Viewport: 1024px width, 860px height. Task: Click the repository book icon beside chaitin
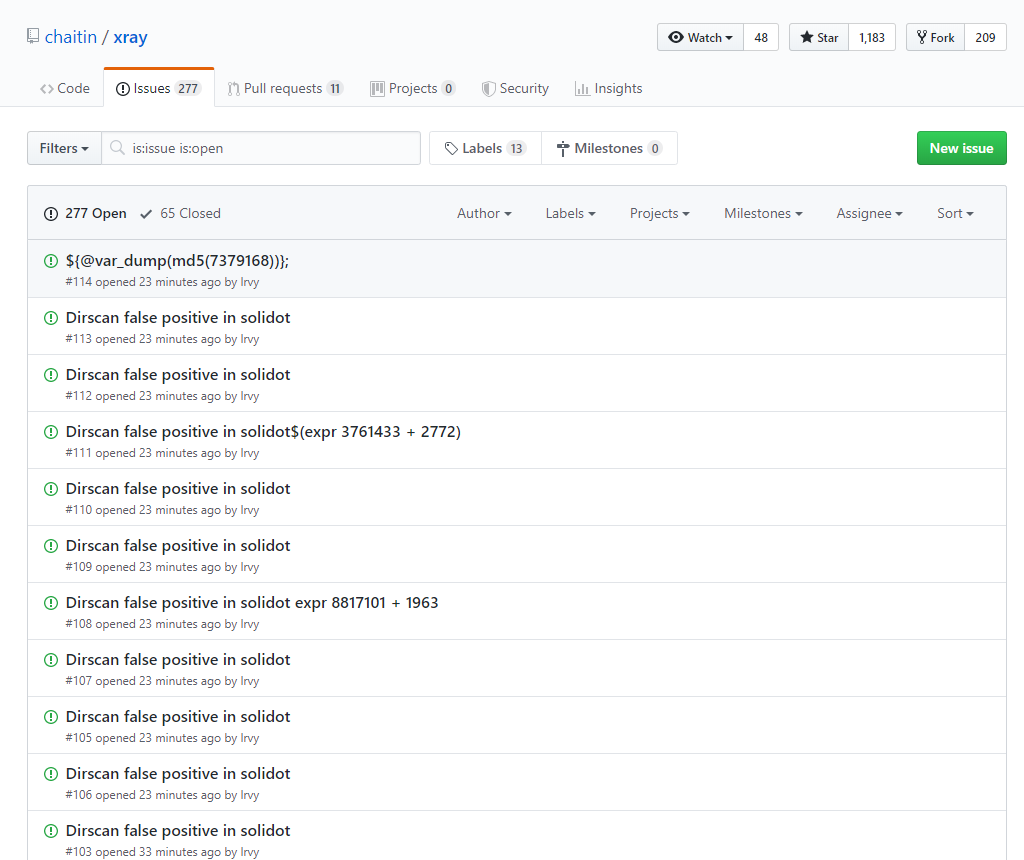[x=33, y=37]
